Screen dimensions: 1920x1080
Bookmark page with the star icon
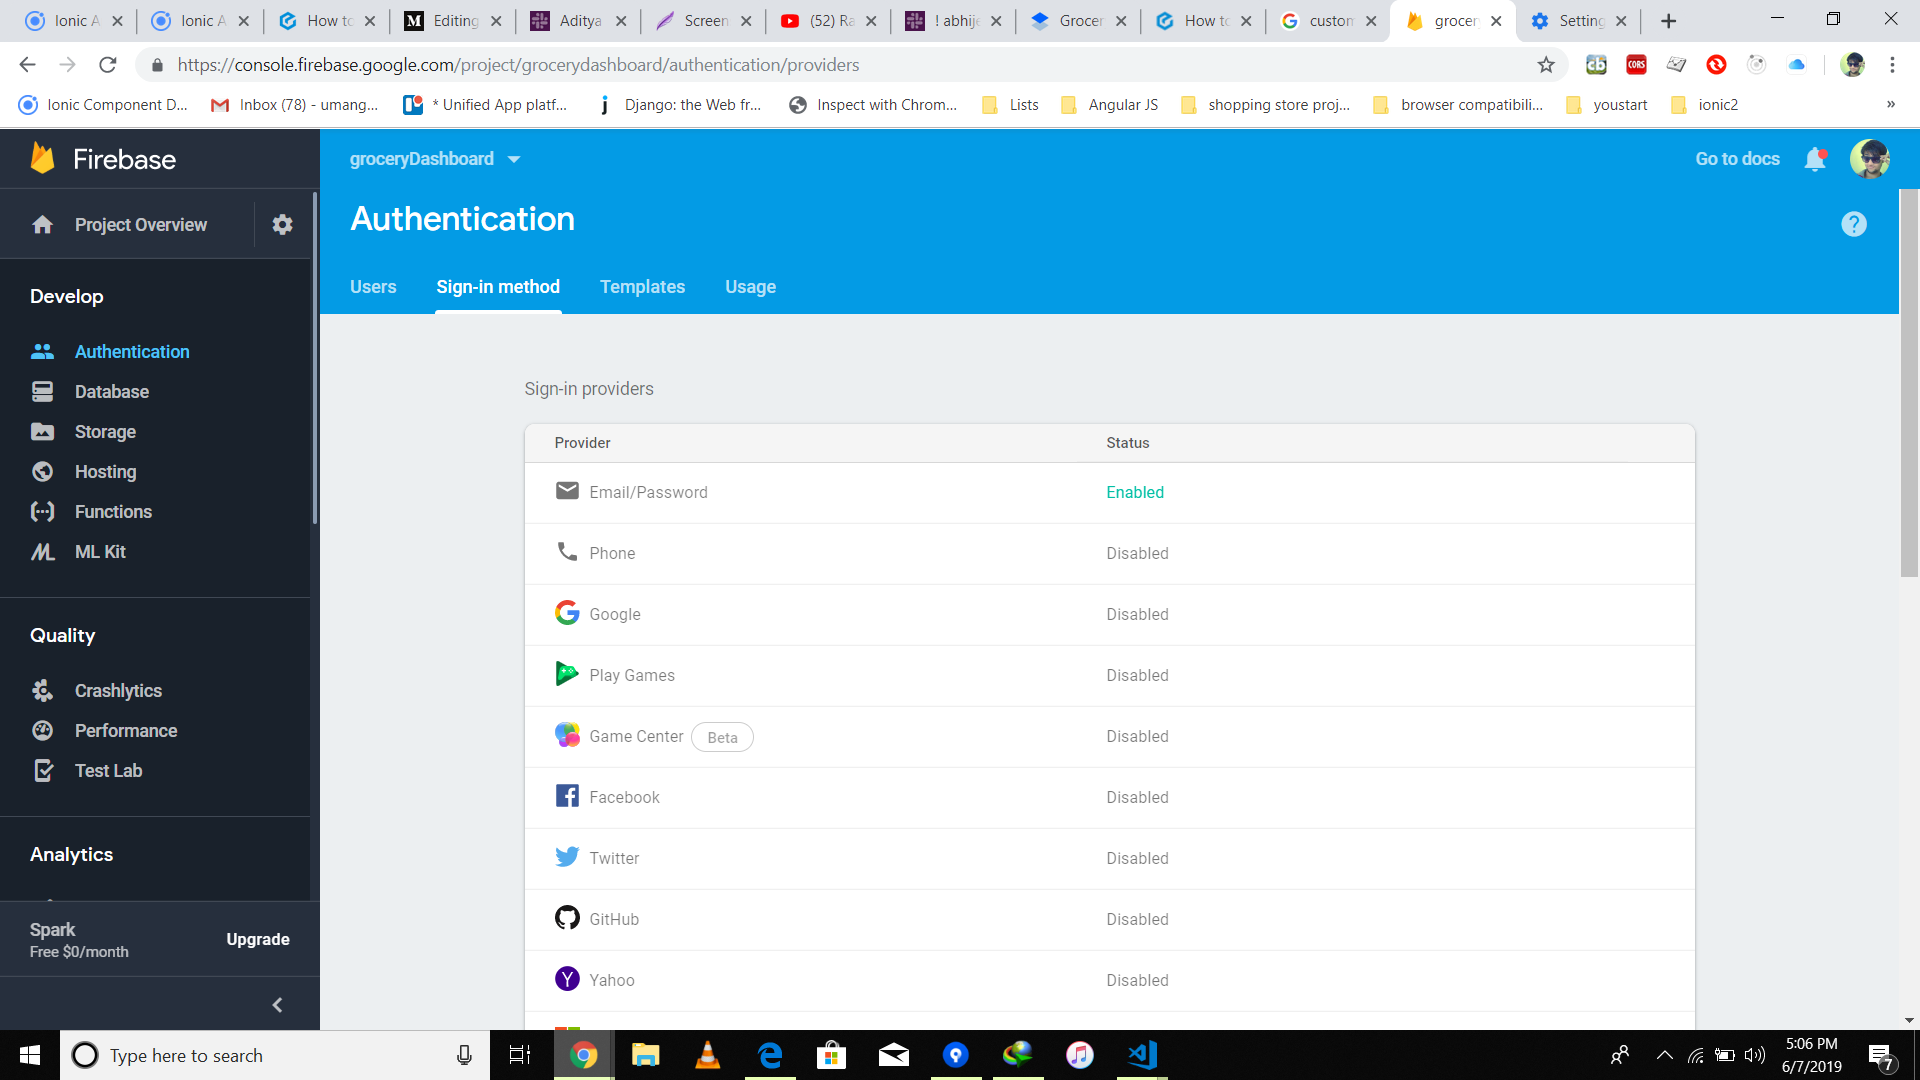click(x=1546, y=65)
